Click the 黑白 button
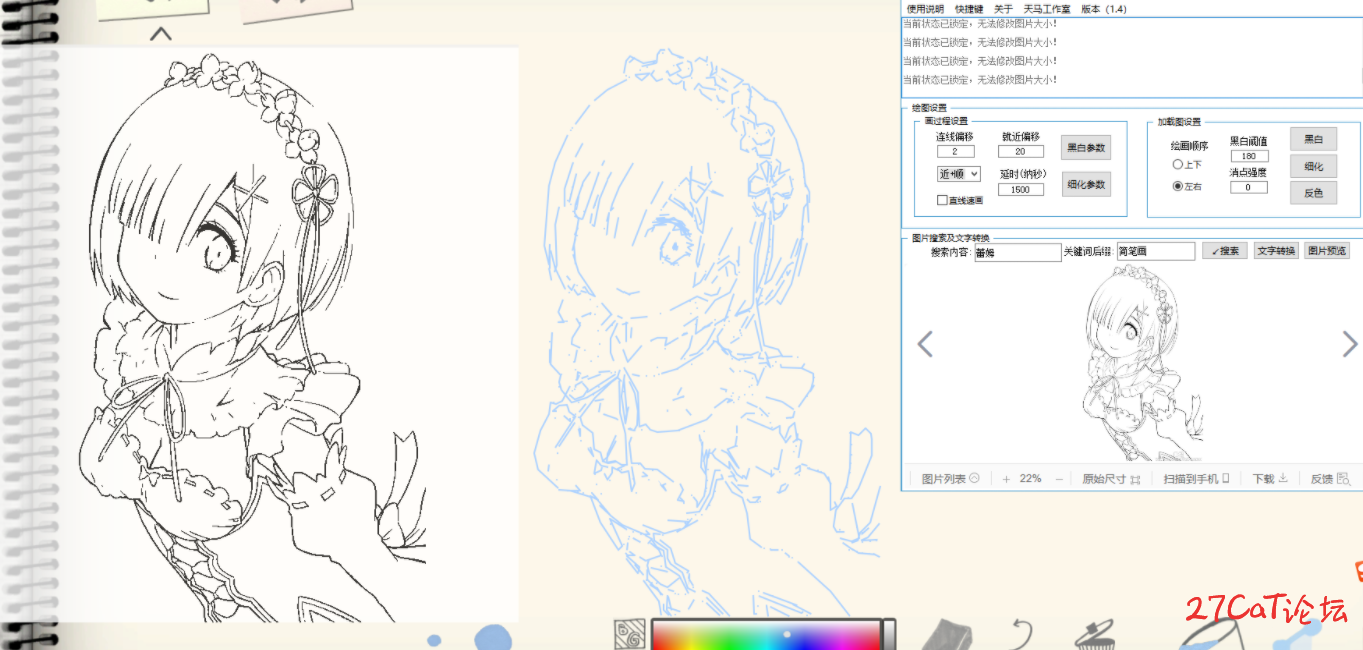 pyautogui.click(x=1313, y=139)
